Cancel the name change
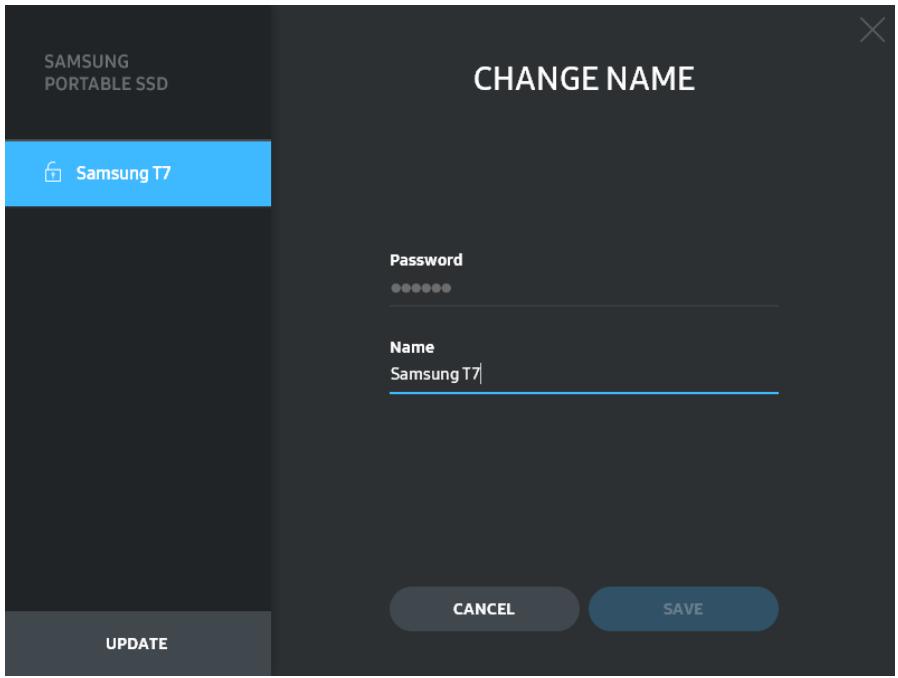This screenshot has width=898, height=678. 484,609
